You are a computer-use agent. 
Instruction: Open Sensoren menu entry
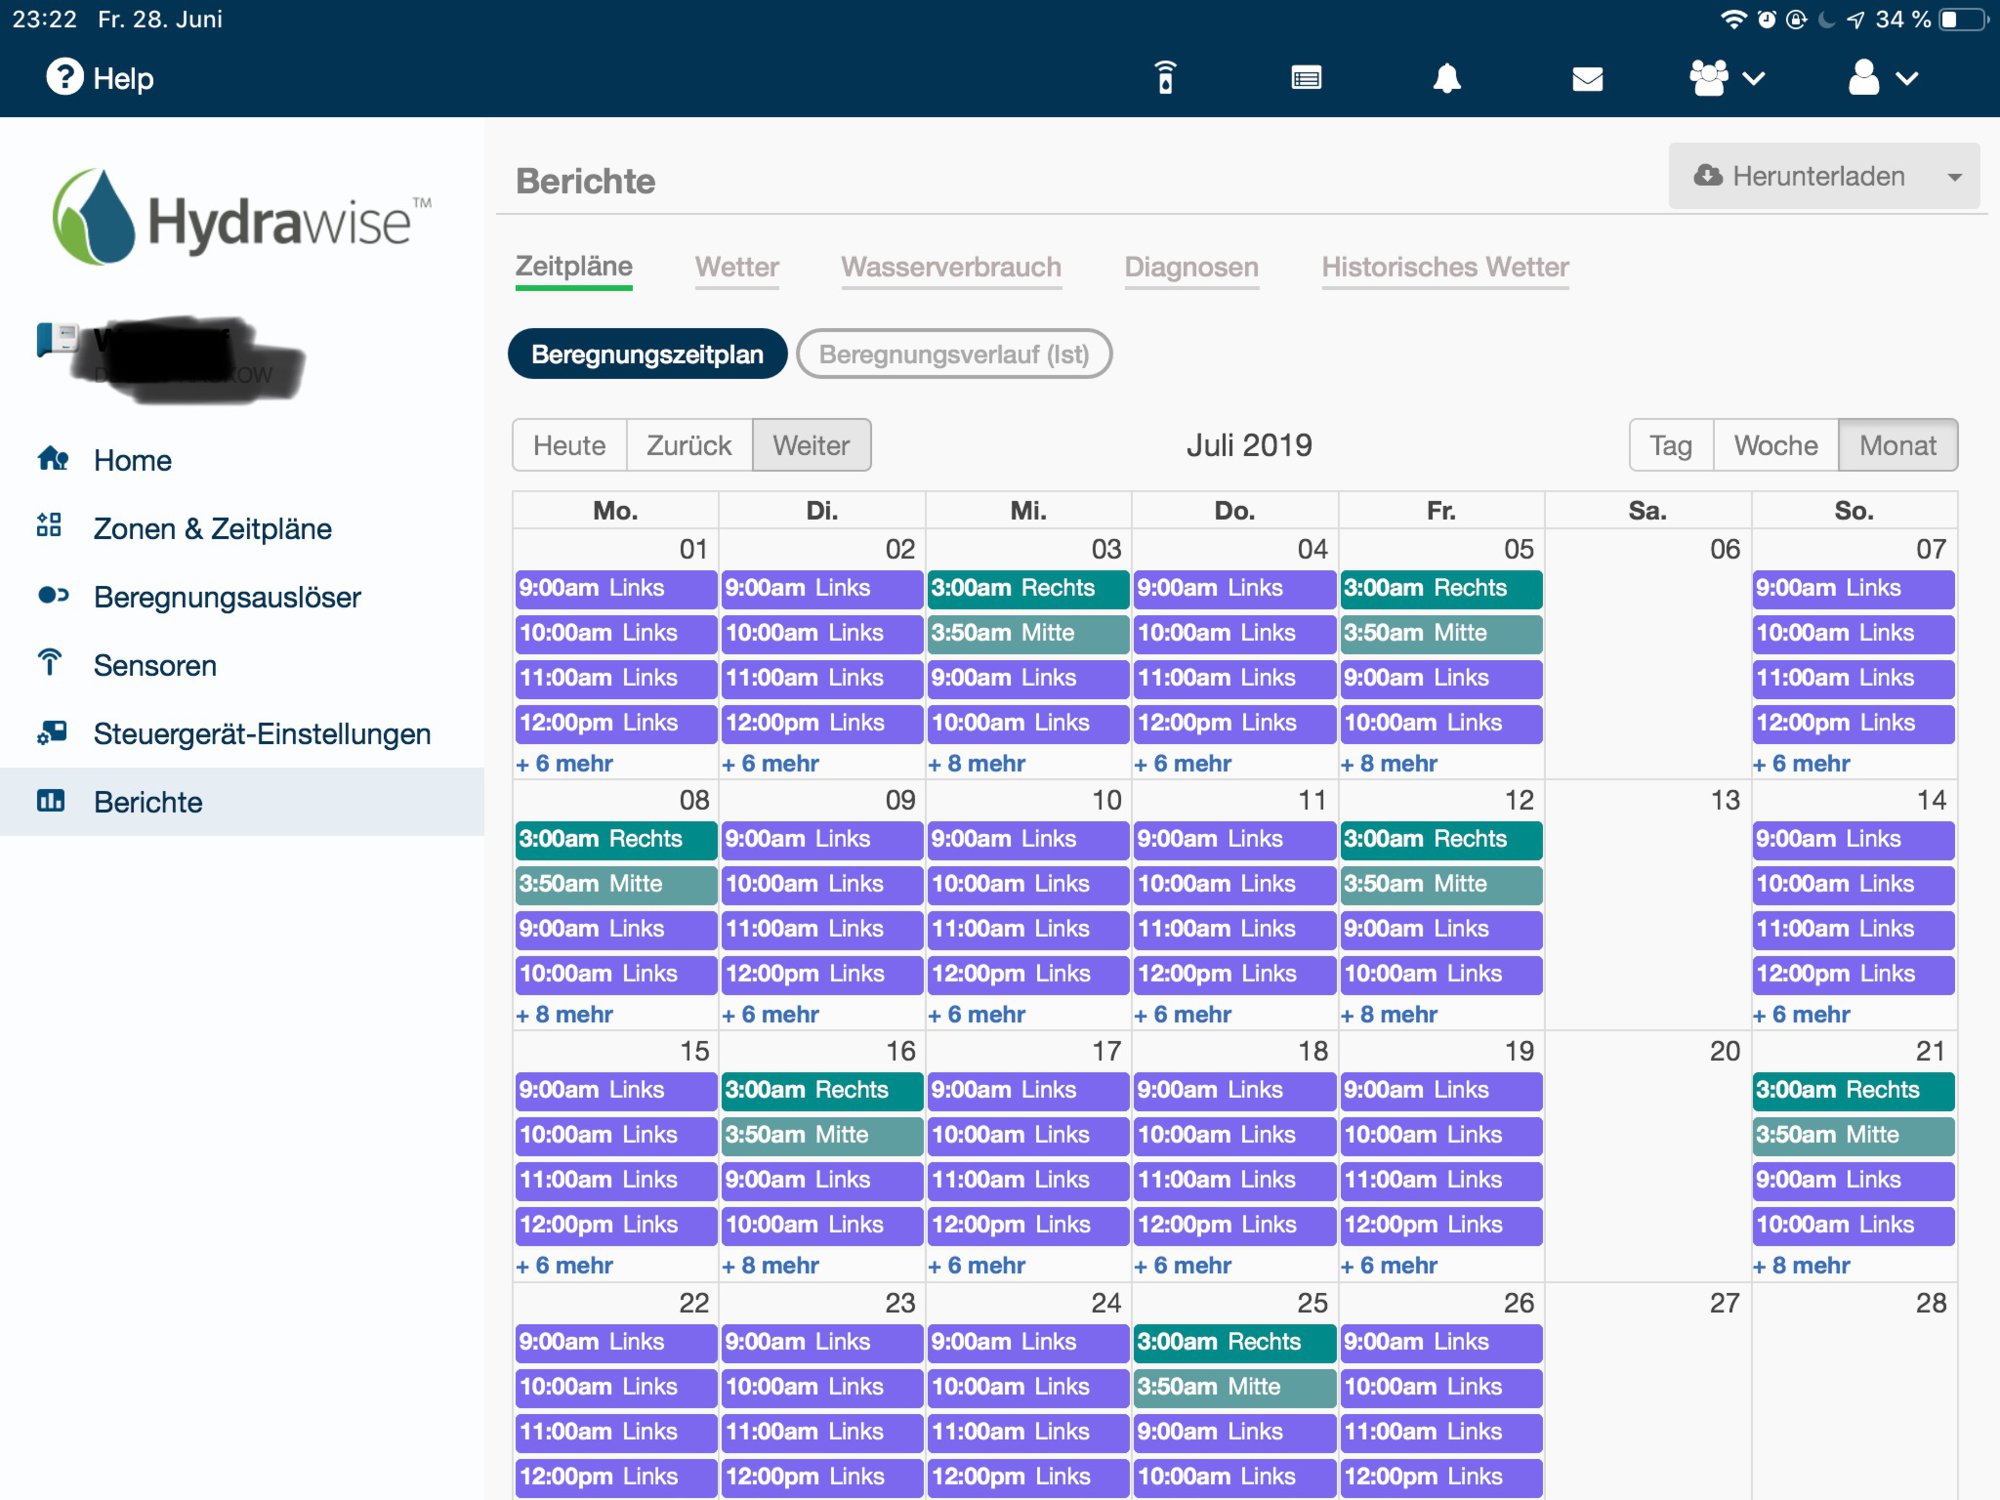pyautogui.click(x=155, y=665)
